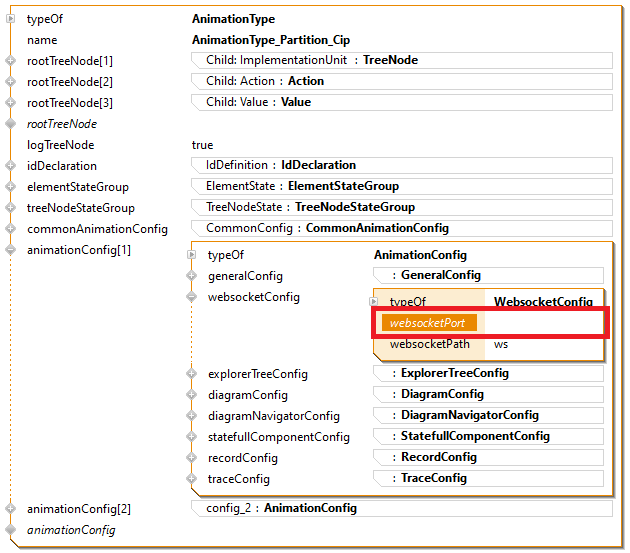Click the plus icon beside recordConfig
The width and height of the screenshot is (630, 553).
pos(191,458)
